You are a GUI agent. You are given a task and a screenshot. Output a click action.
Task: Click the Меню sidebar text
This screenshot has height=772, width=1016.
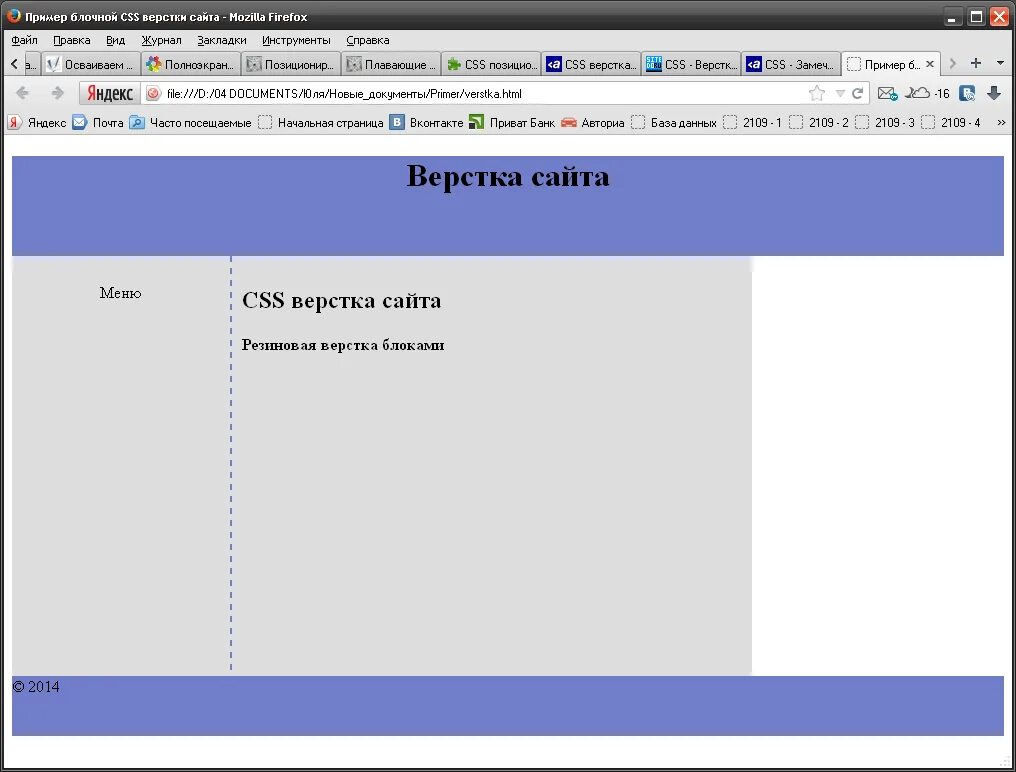(x=121, y=293)
